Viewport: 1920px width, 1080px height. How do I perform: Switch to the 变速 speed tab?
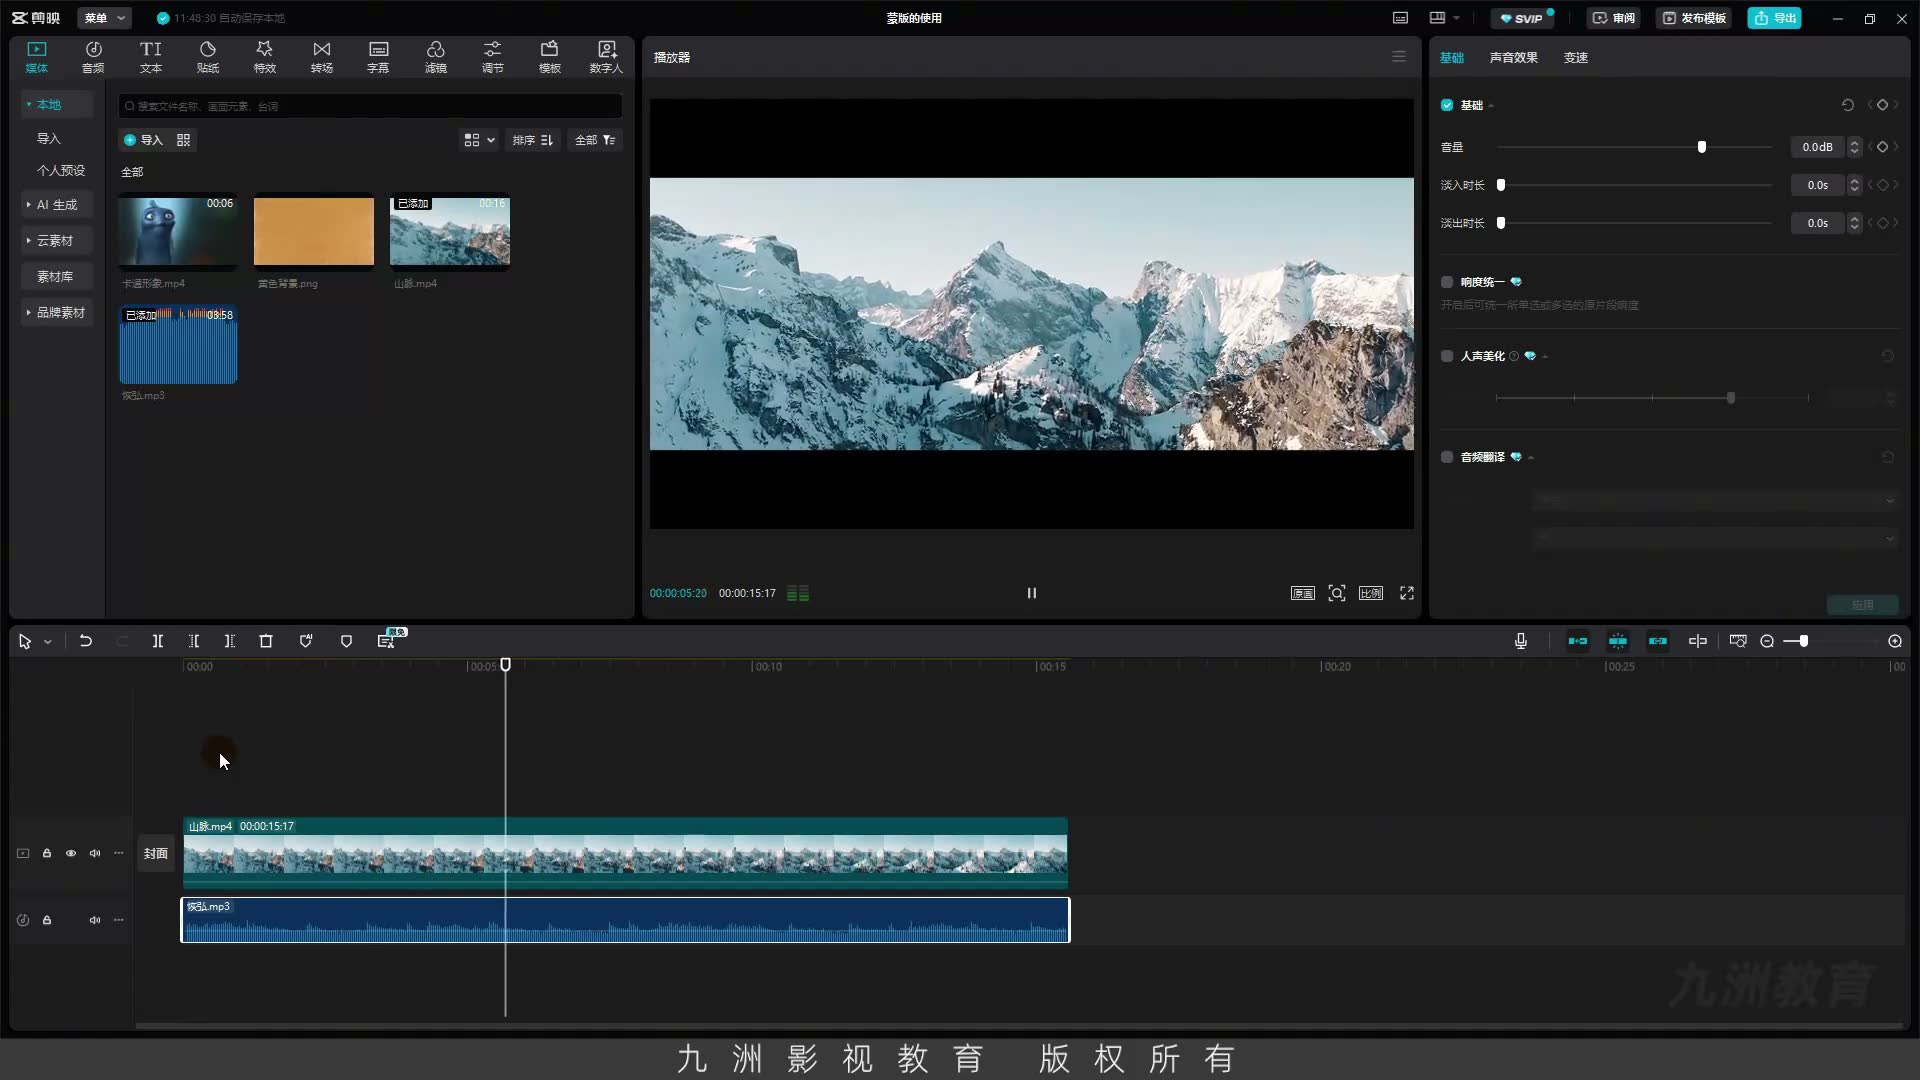(1576, 57)
